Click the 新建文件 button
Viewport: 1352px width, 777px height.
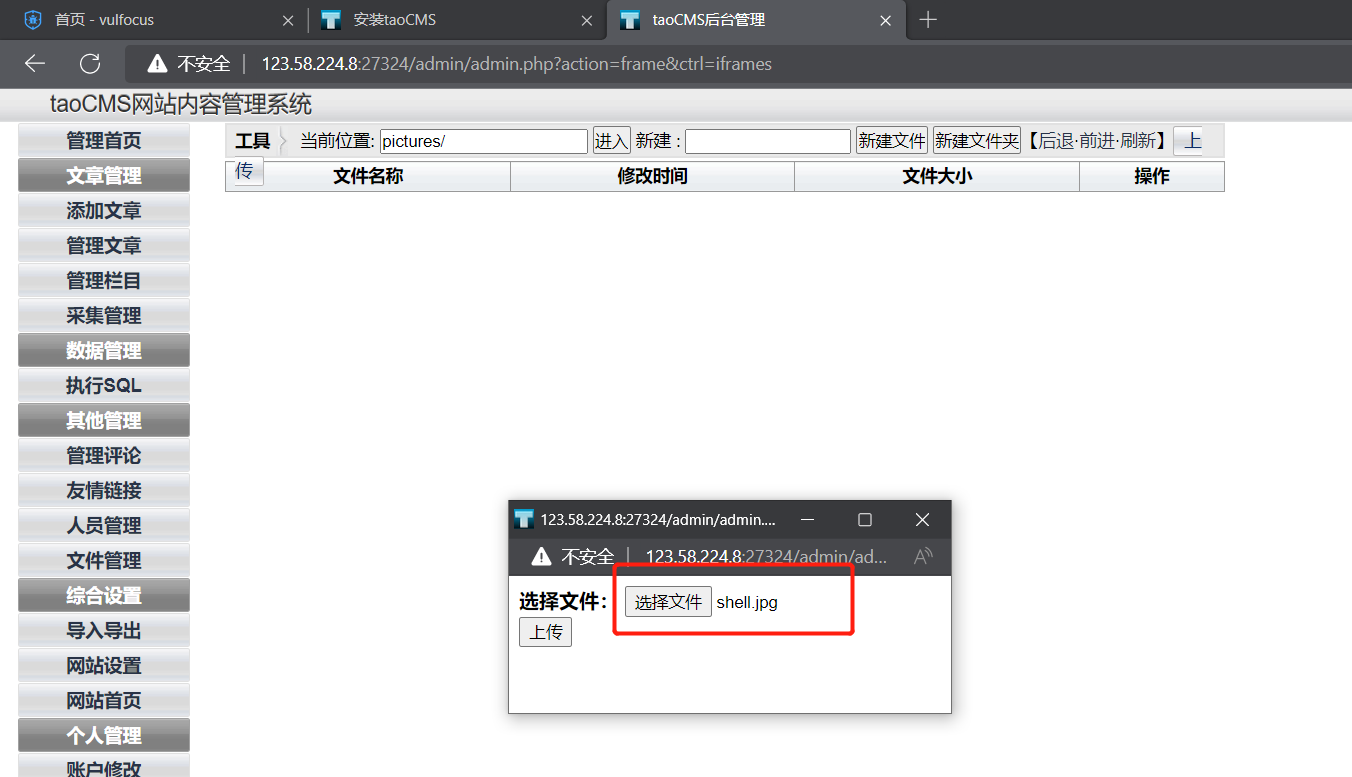pyautogui.click(x=892, y=141)
